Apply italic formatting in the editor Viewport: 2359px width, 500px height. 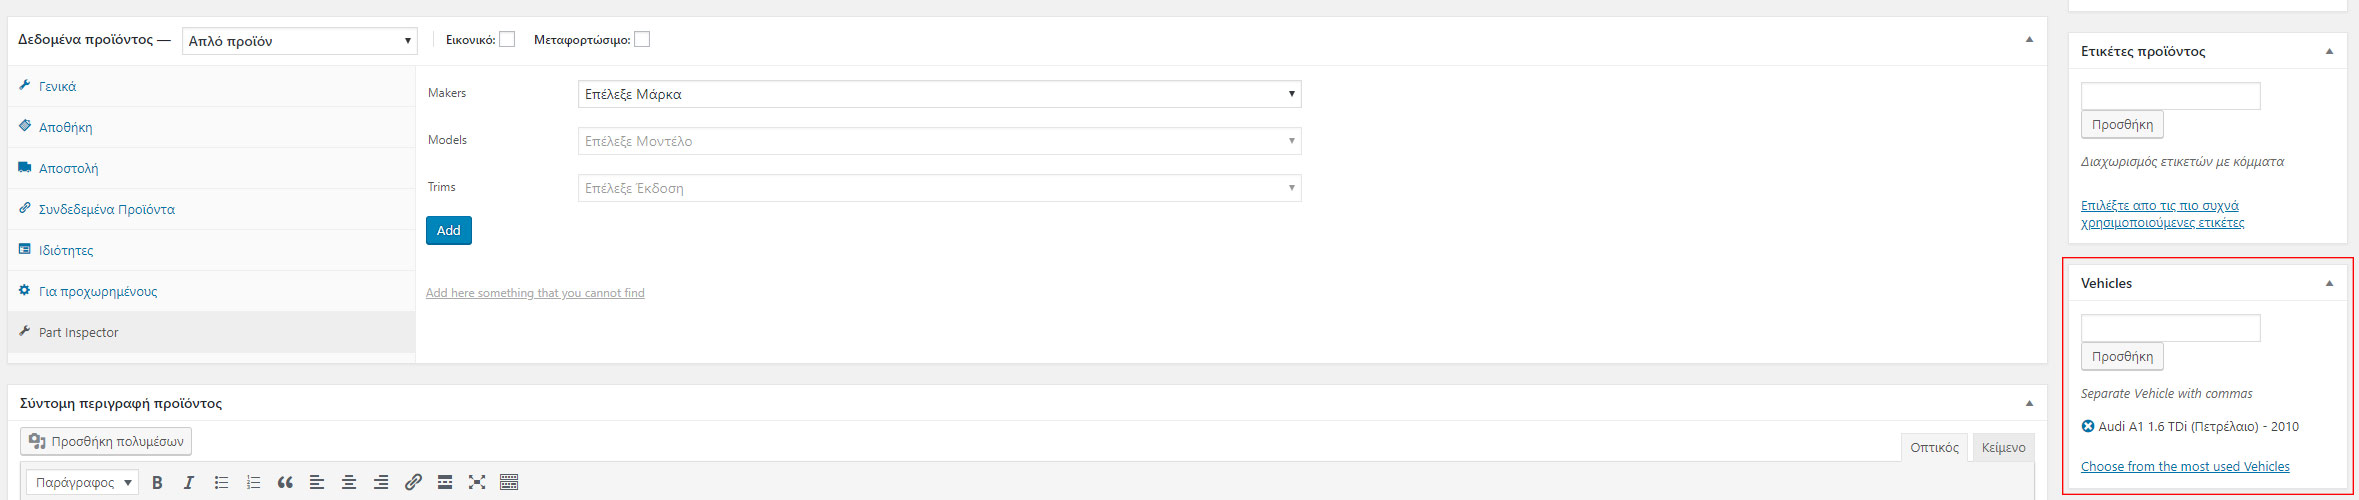click(x=188, y=483)
